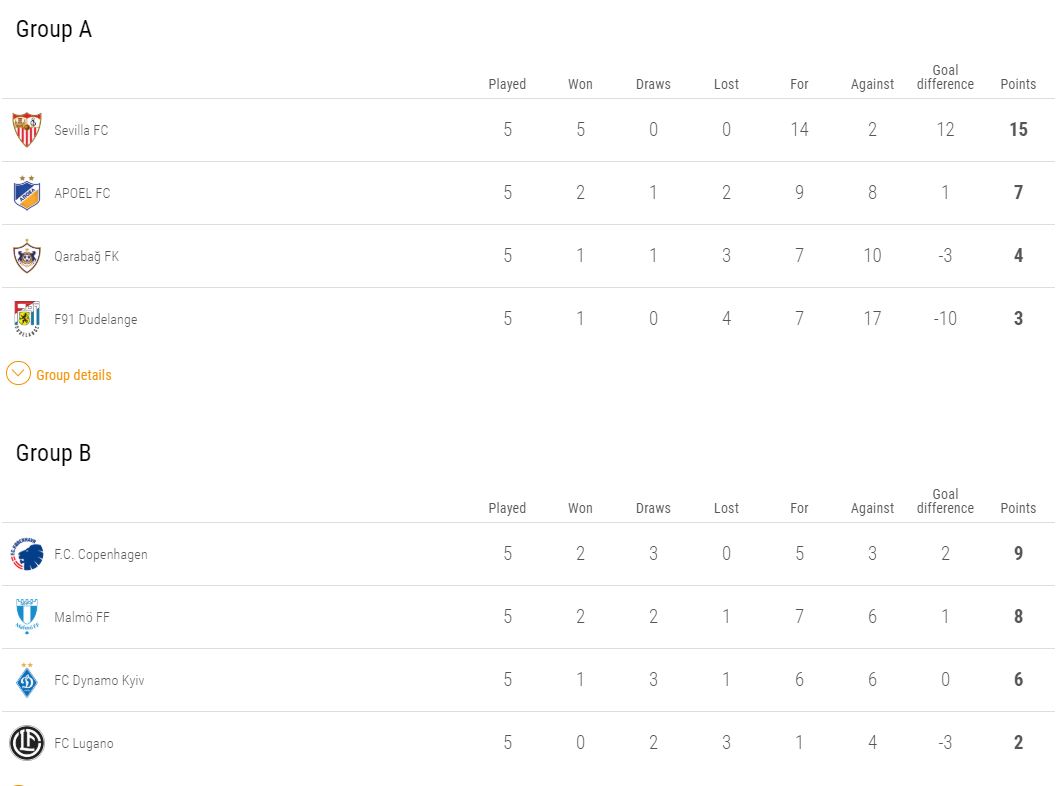Click the APOEL FC club crest

(x=27, y=193)
